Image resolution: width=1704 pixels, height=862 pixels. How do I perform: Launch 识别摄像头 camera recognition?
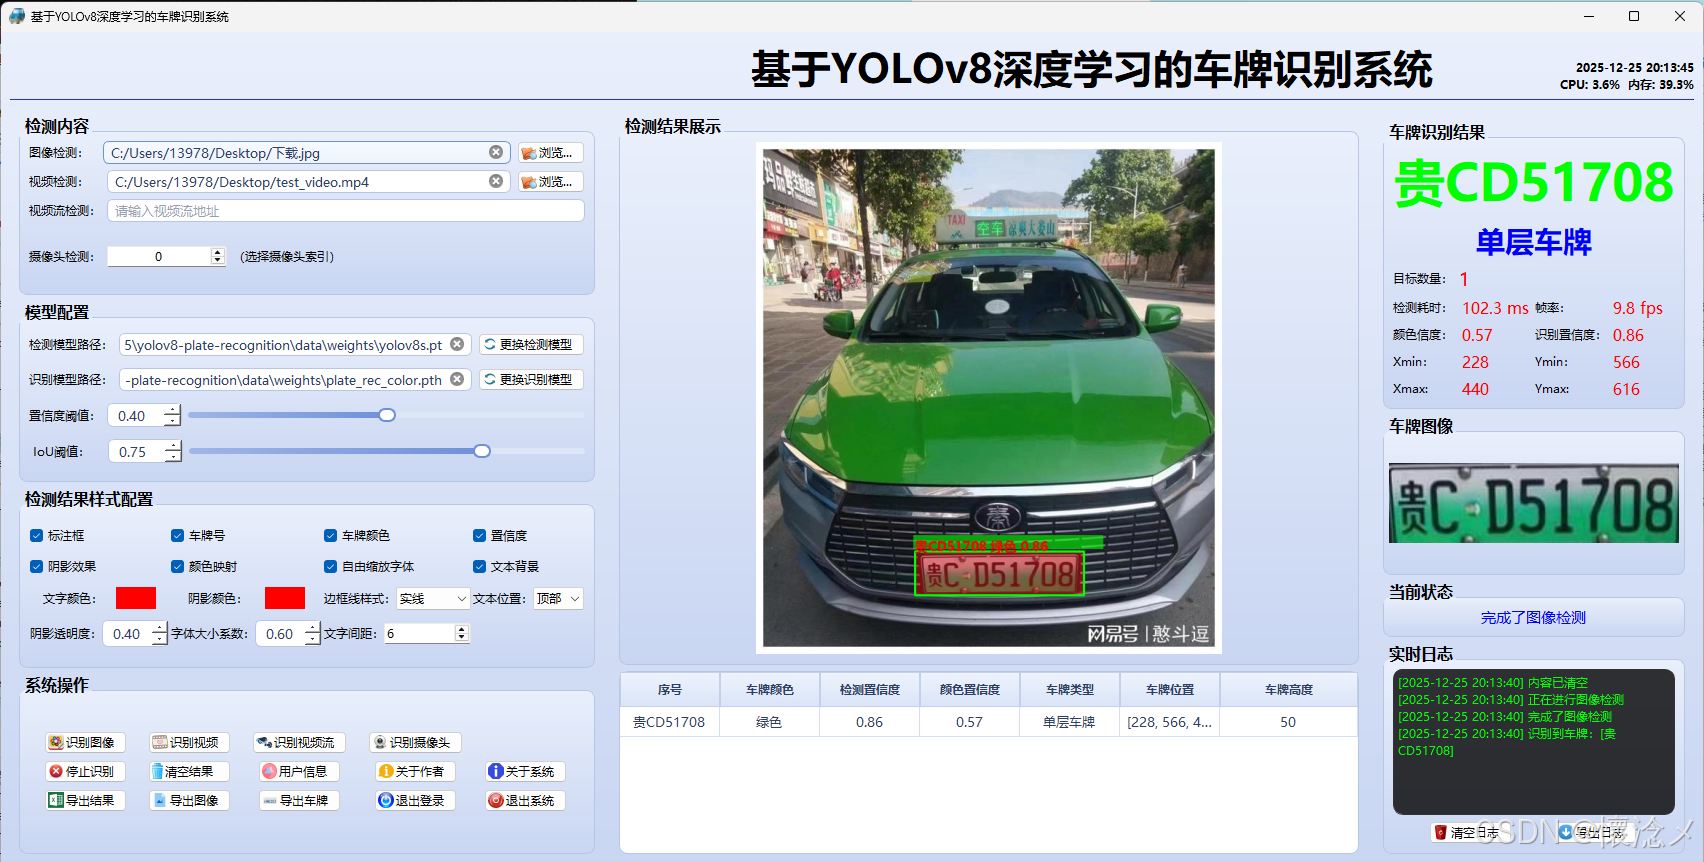pos(415,742)
